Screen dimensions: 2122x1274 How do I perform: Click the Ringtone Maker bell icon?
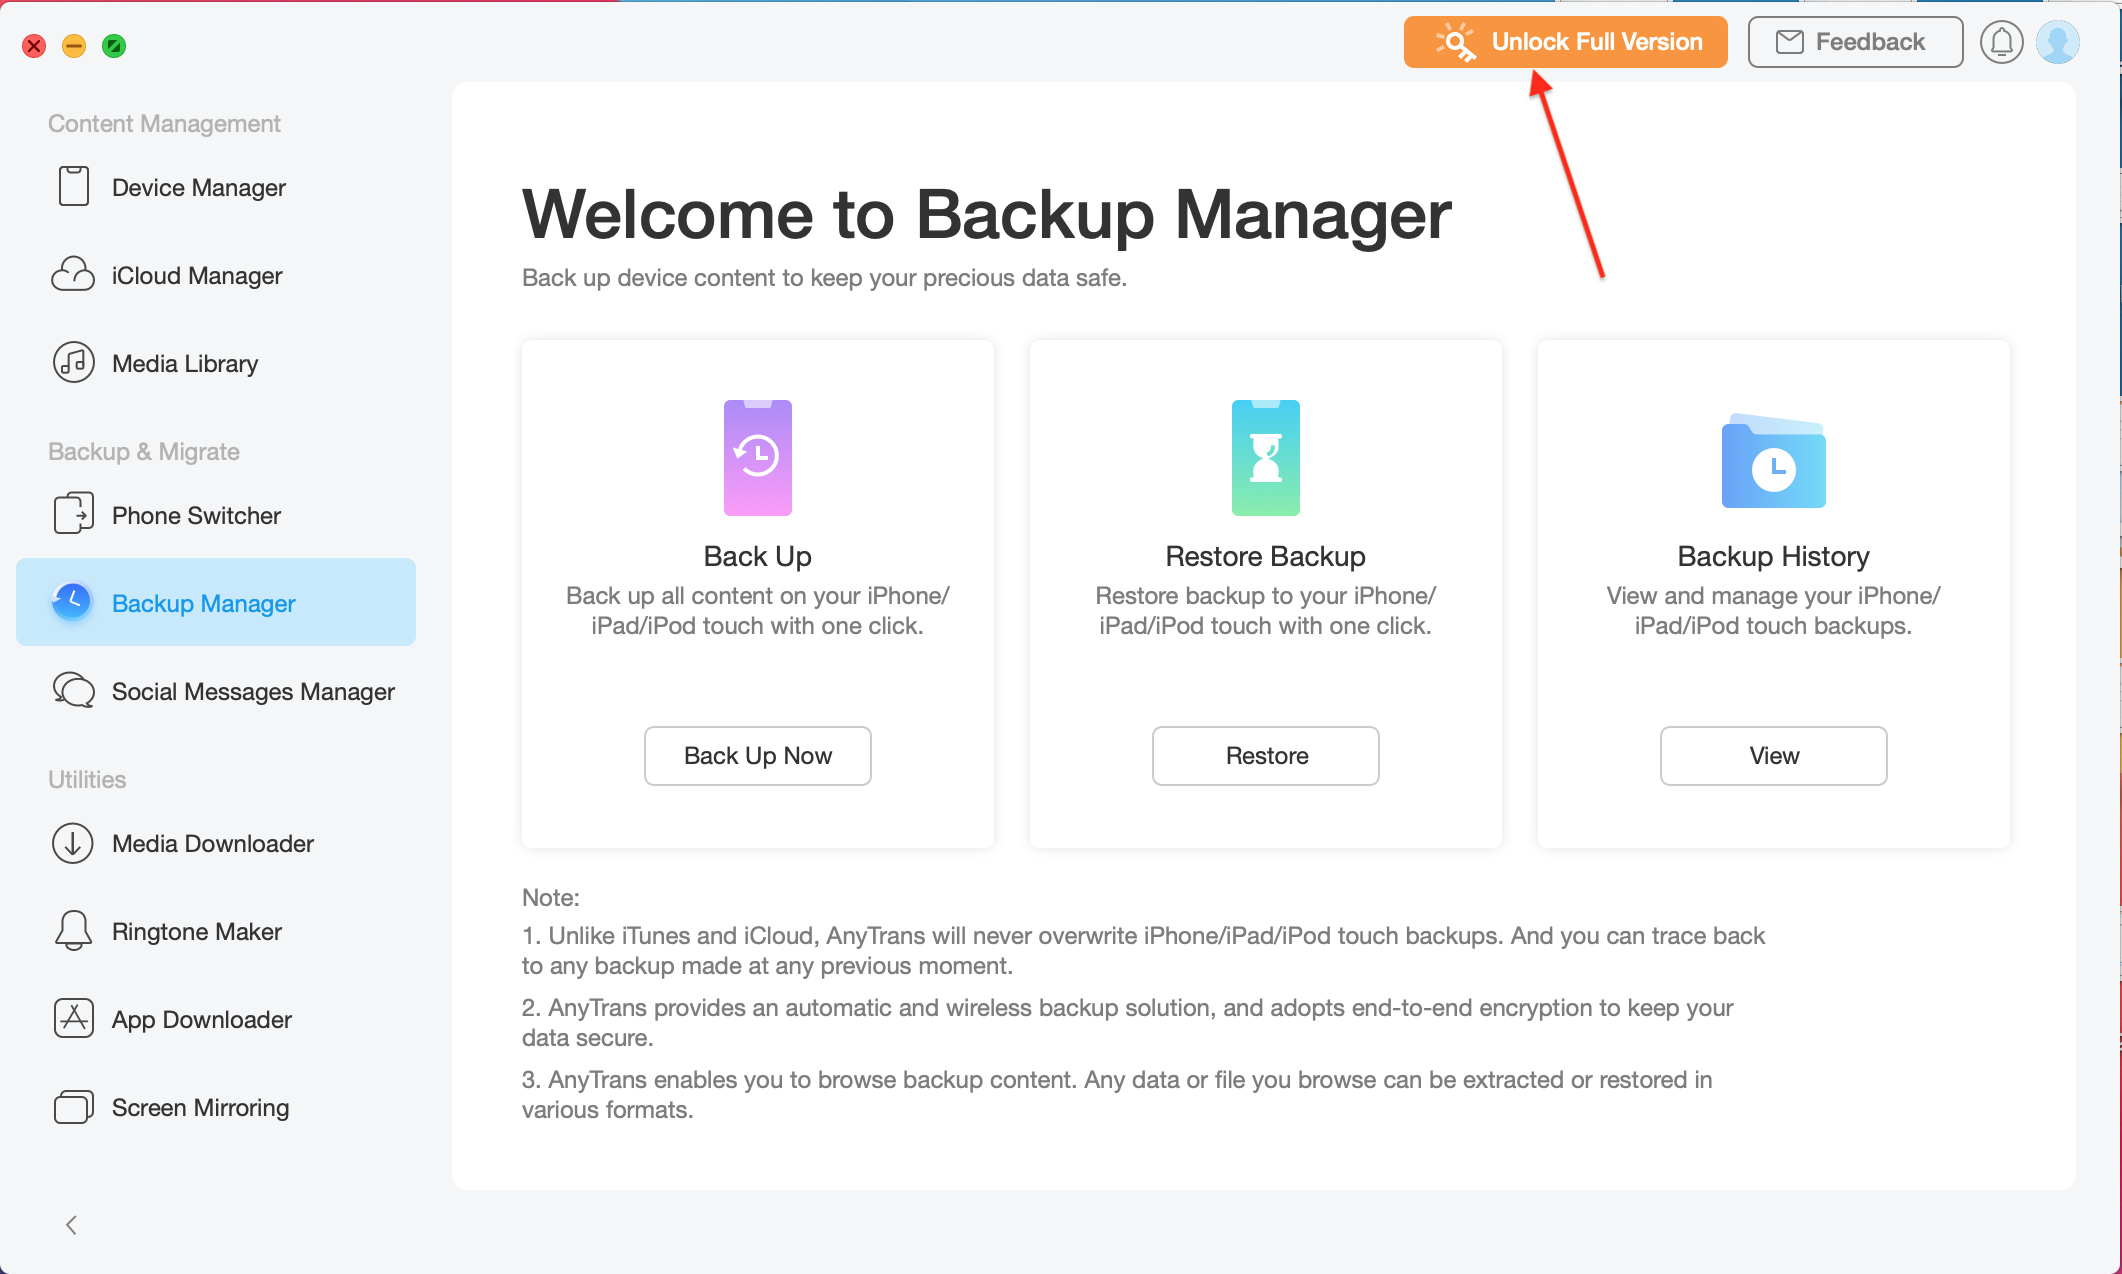[73, 931]
